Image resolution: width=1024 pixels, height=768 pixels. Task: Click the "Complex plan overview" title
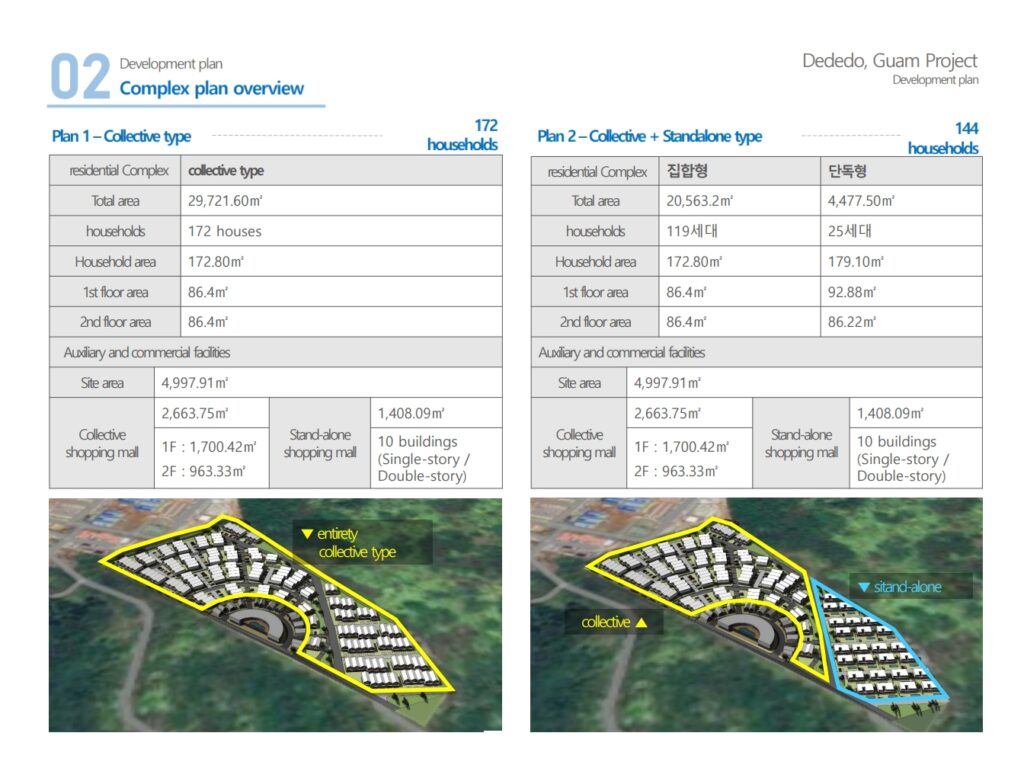(211, 88)
